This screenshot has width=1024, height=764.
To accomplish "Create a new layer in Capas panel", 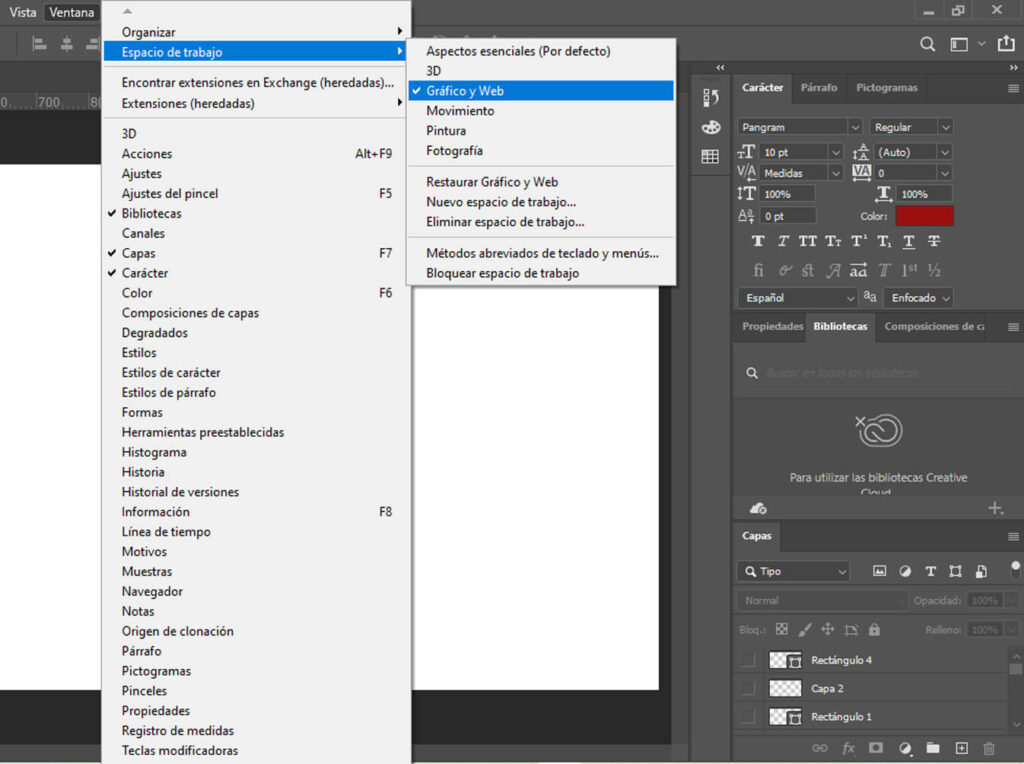I will click(x=961, y=748).
